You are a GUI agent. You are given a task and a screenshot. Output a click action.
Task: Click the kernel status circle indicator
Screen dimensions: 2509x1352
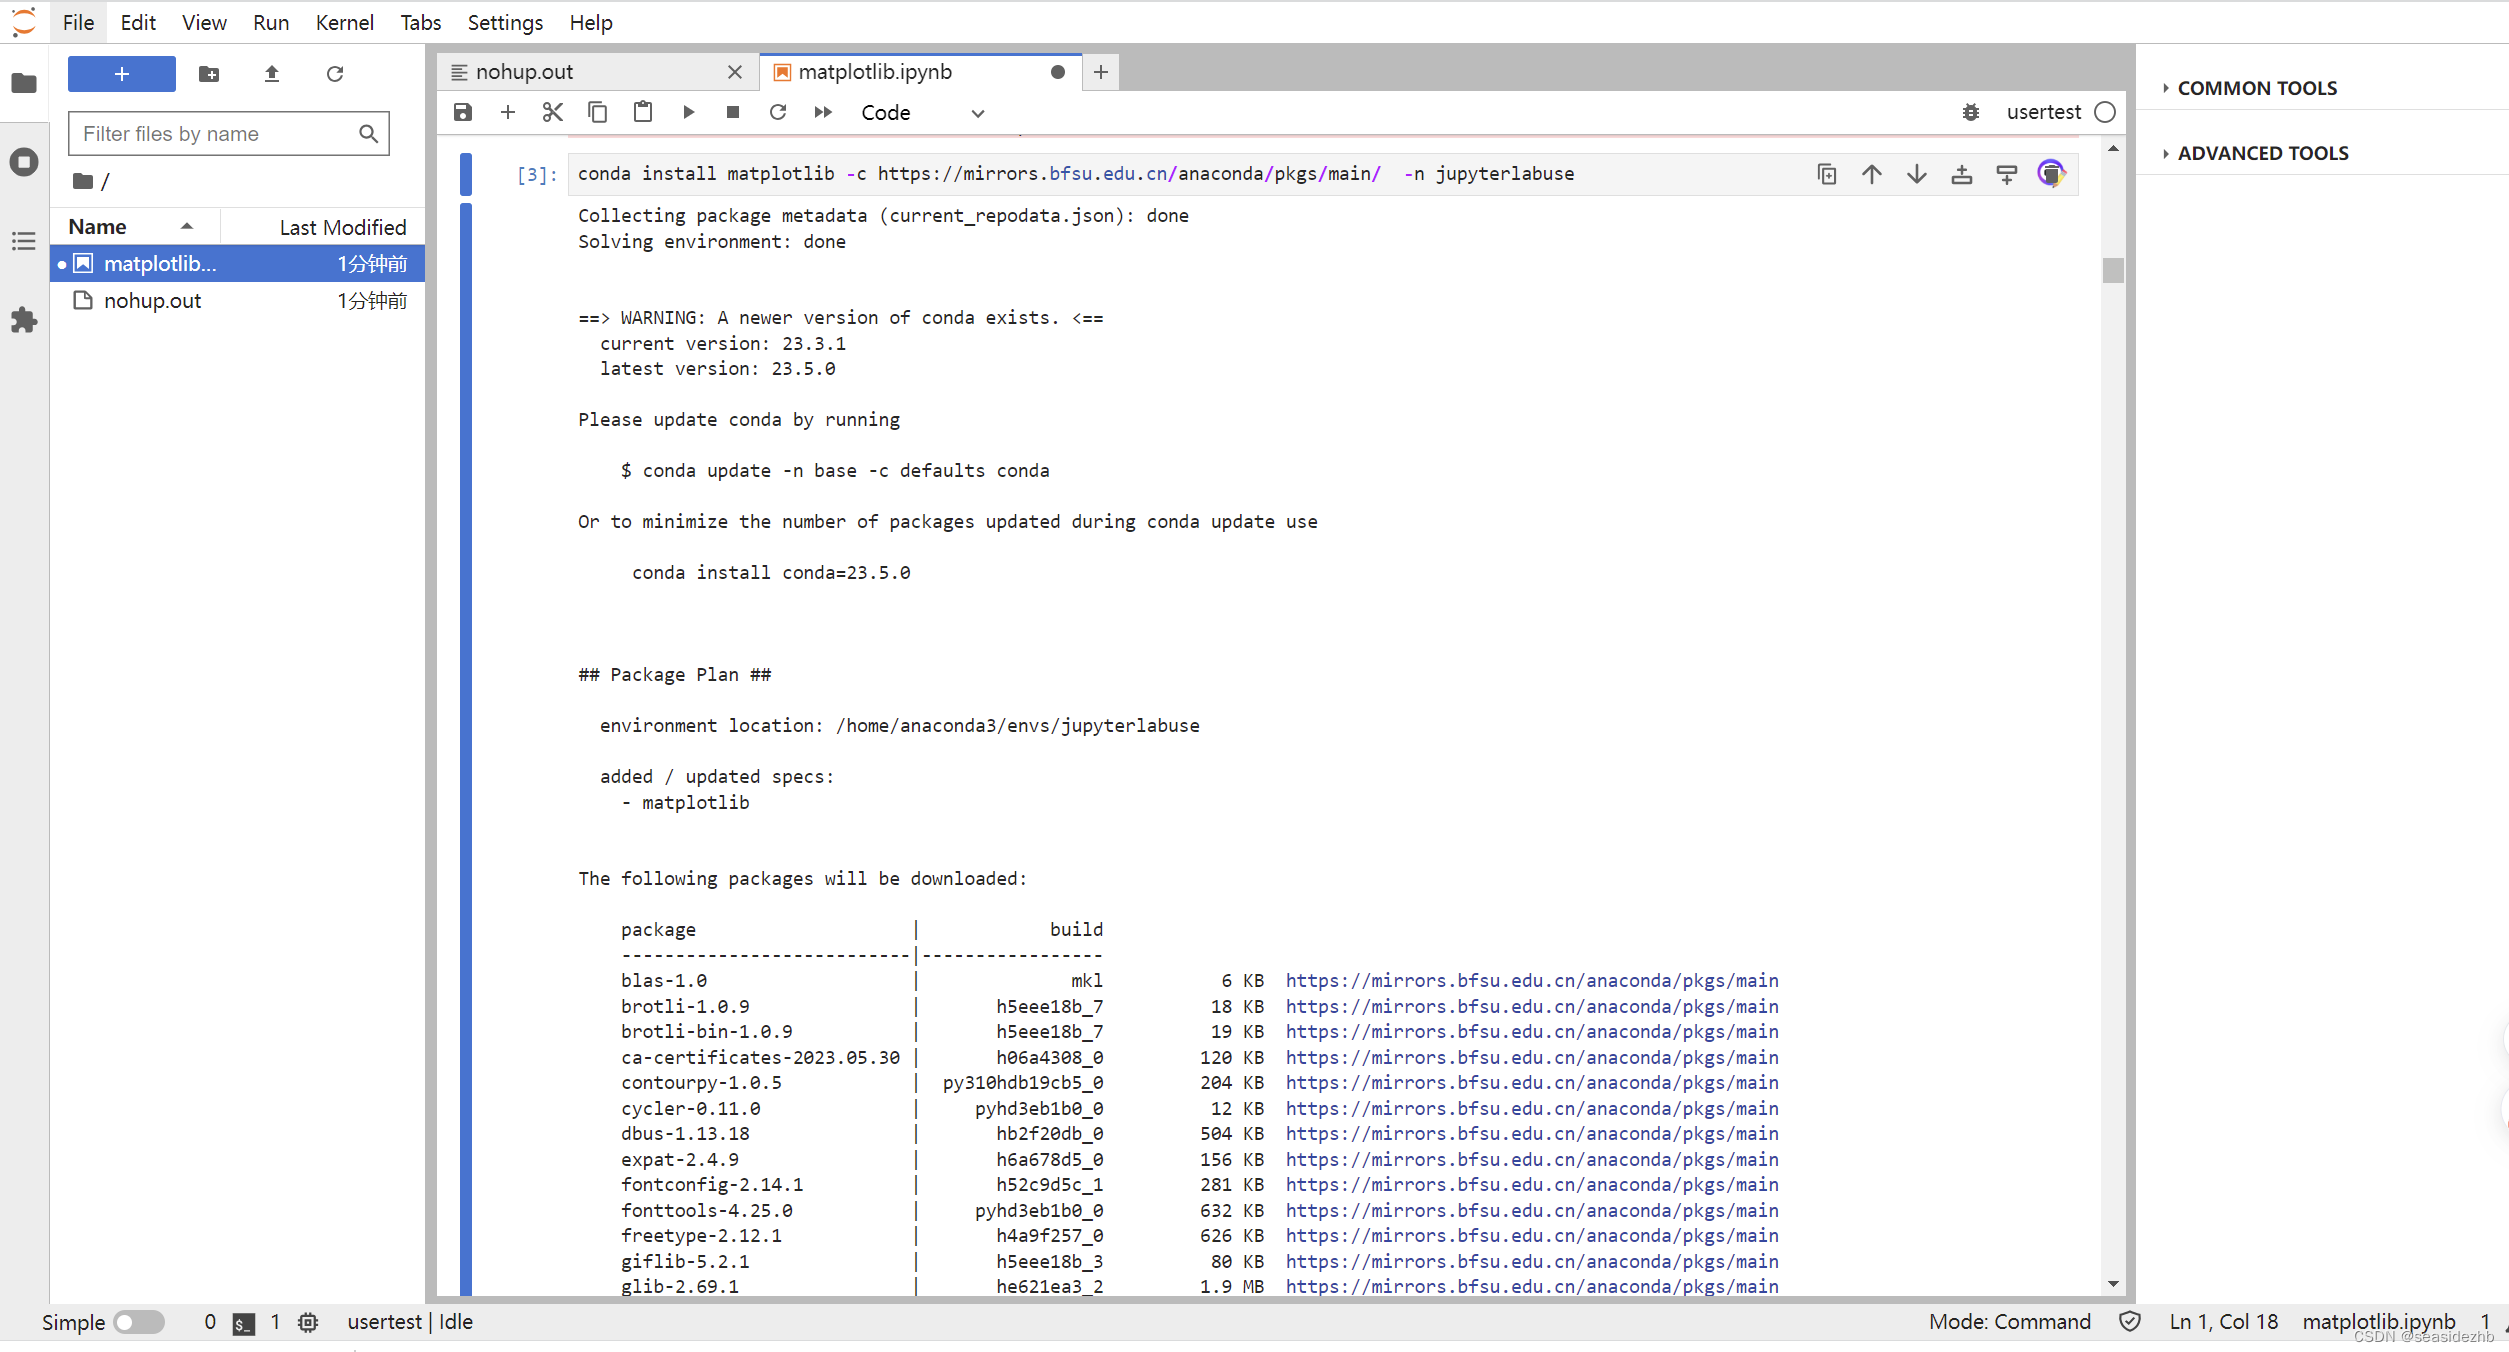point(2105,112)
